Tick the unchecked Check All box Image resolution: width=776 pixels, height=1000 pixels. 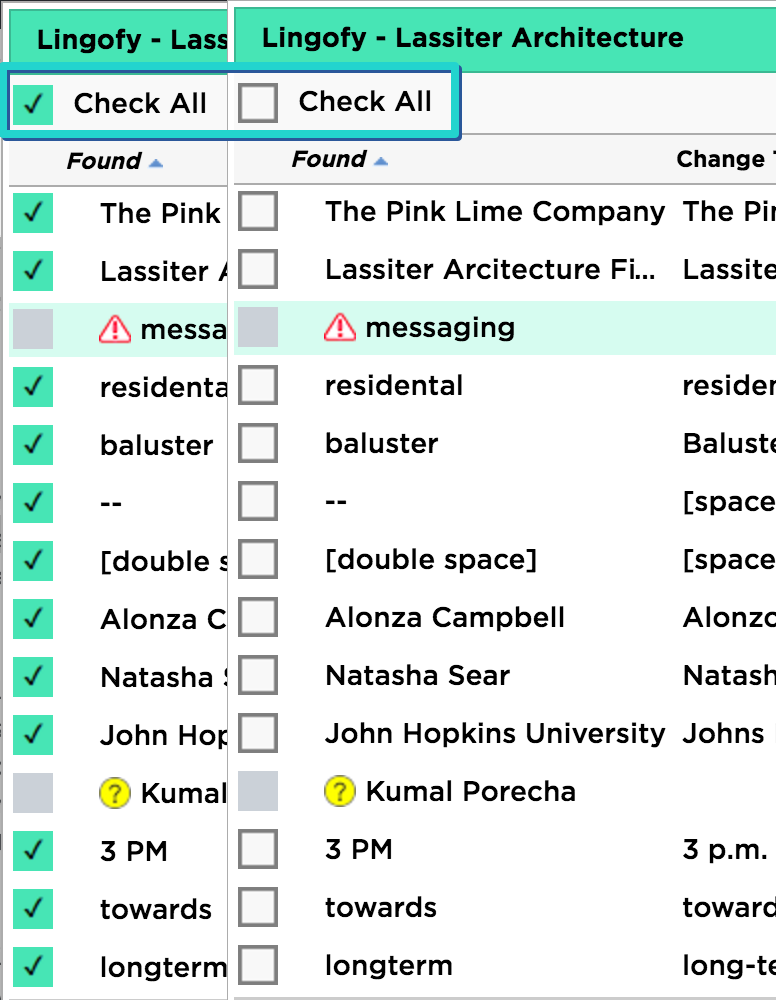tap(258, 102)
